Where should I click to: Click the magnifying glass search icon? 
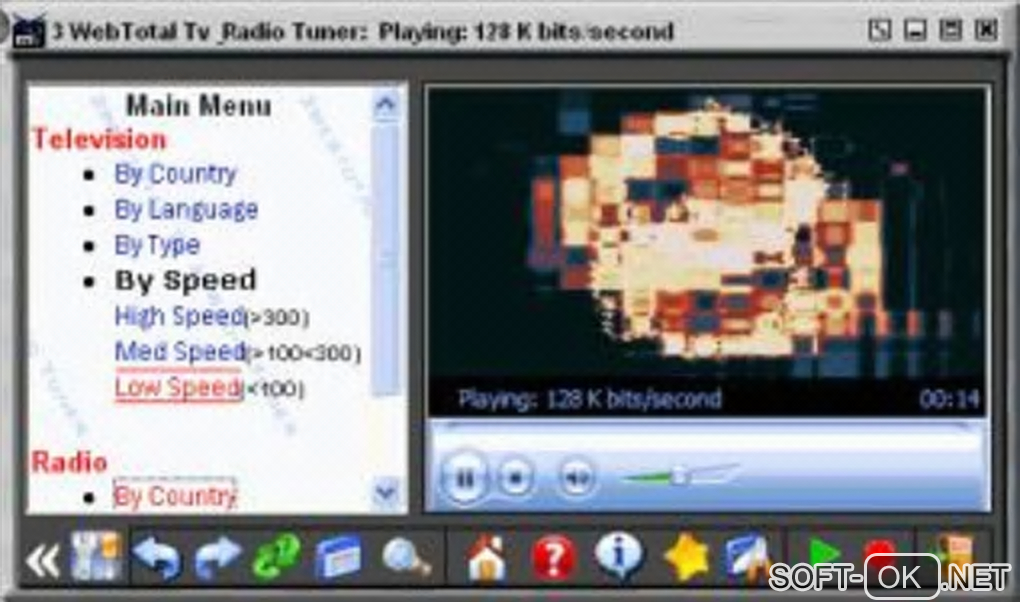click(x=406, y=558)
